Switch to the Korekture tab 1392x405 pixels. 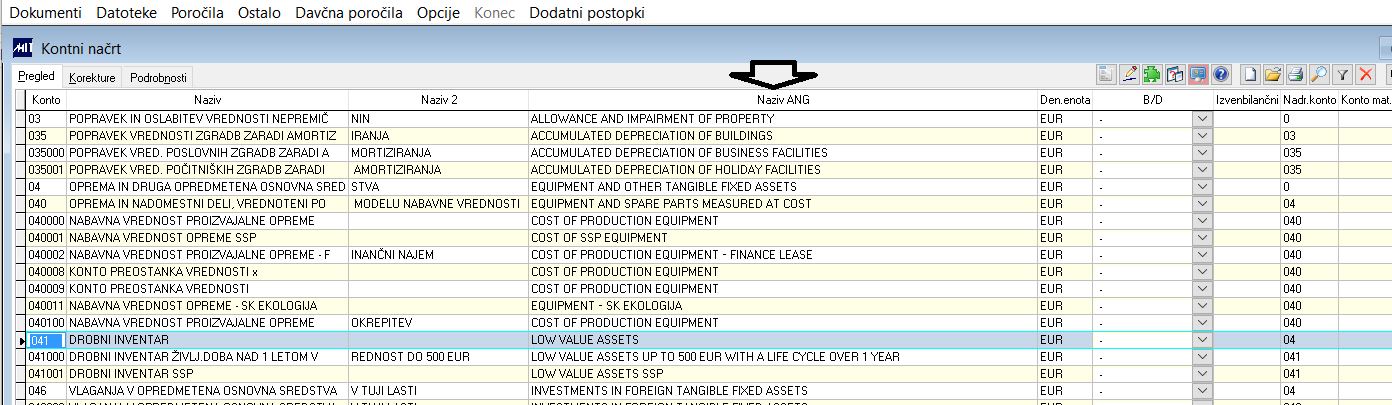click(92, 78)
